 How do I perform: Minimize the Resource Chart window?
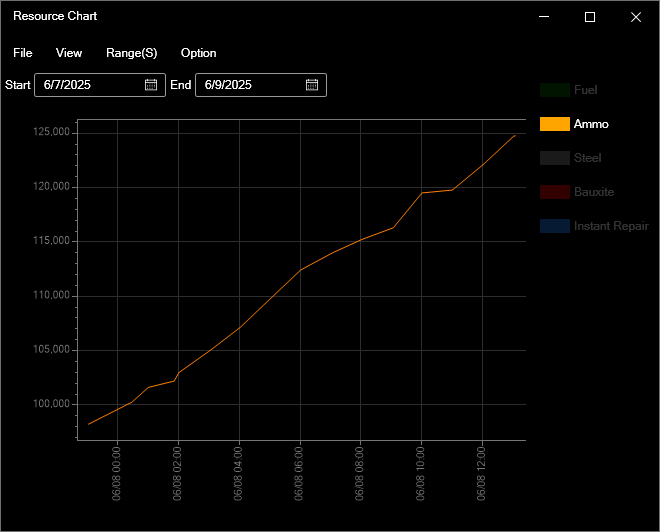[544, 17]
